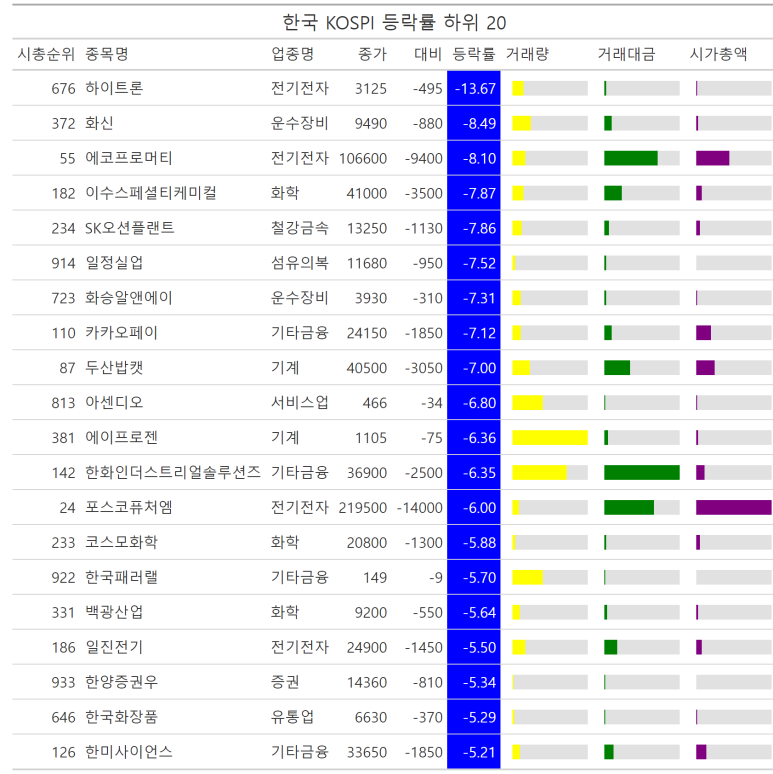
Task: Click sector '서비스업' in 아센디오 row
Action: point(300,403)
